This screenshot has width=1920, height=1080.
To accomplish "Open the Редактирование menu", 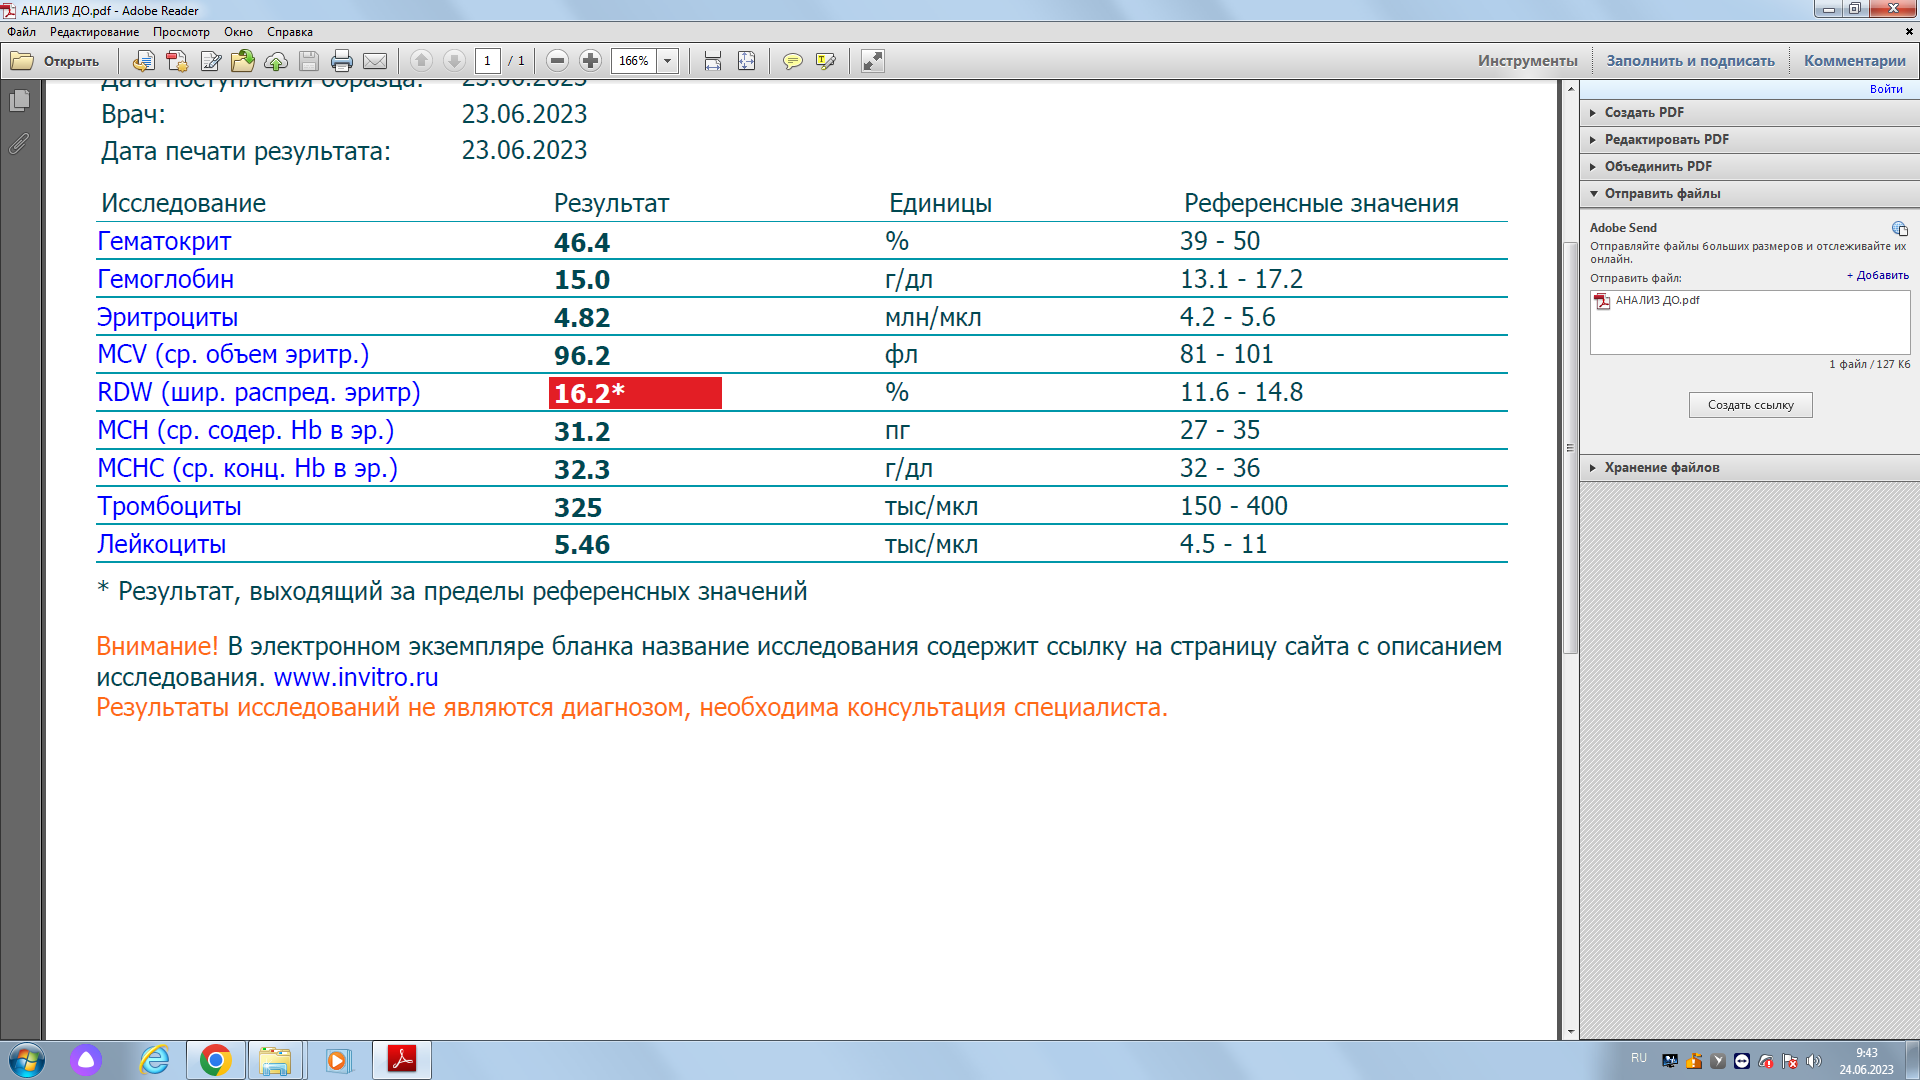I will tap(94, 32).
